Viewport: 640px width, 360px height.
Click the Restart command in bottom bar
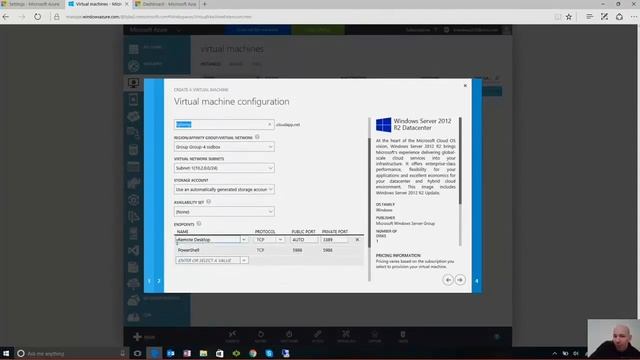point(260,336)
